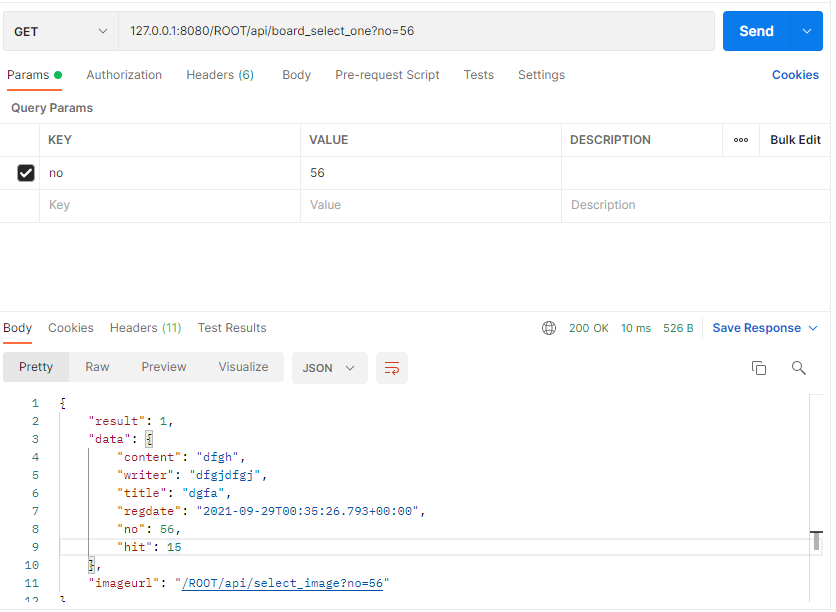
Task: Switch to the request Body tab
Action: pos(296,75)
